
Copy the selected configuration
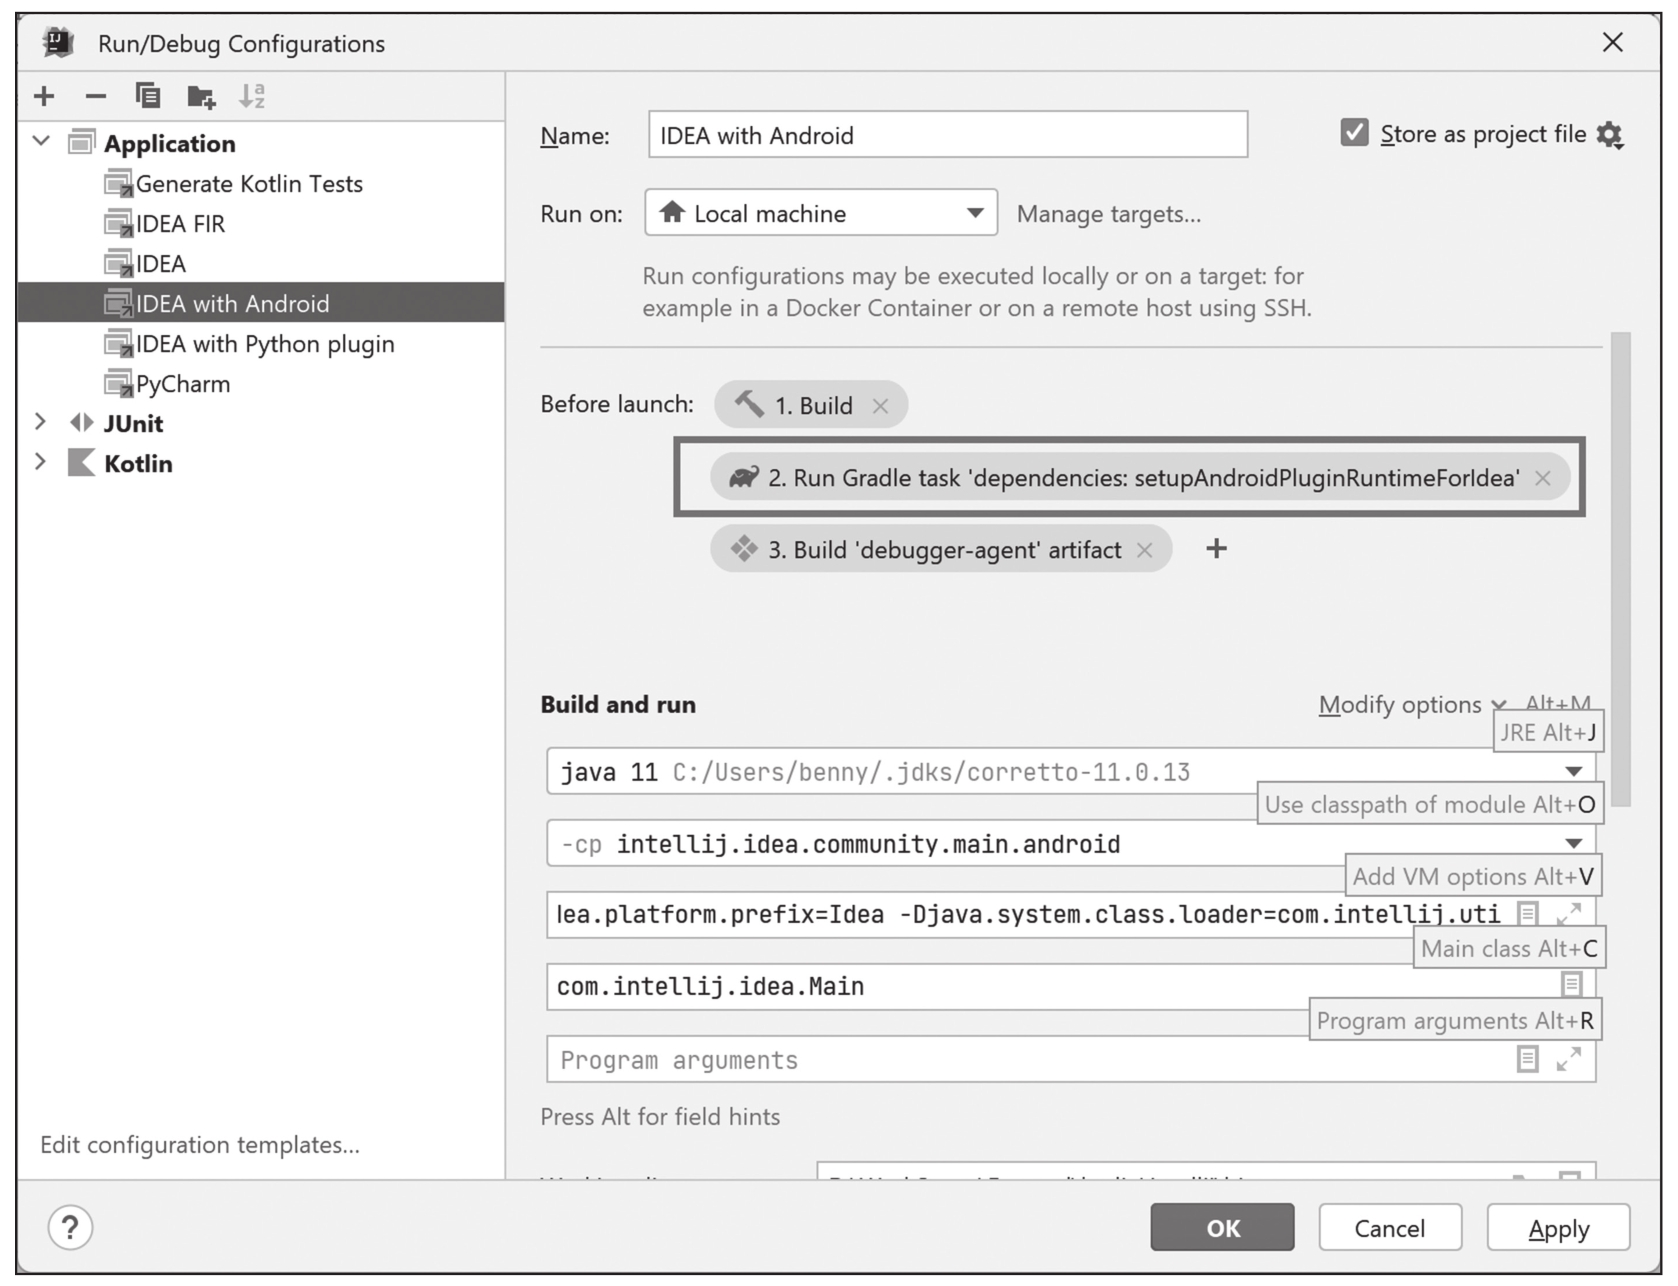[148, 96]
